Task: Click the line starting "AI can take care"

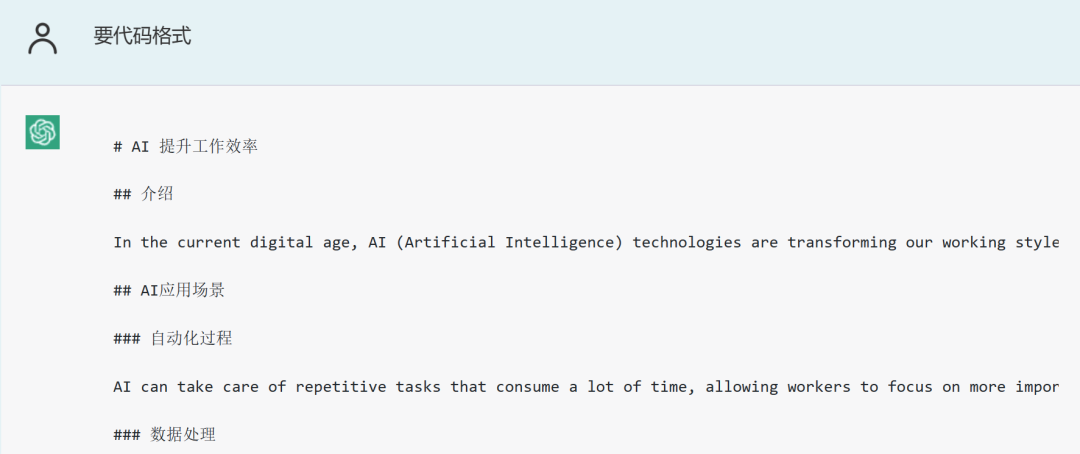Action: [585, 387]
